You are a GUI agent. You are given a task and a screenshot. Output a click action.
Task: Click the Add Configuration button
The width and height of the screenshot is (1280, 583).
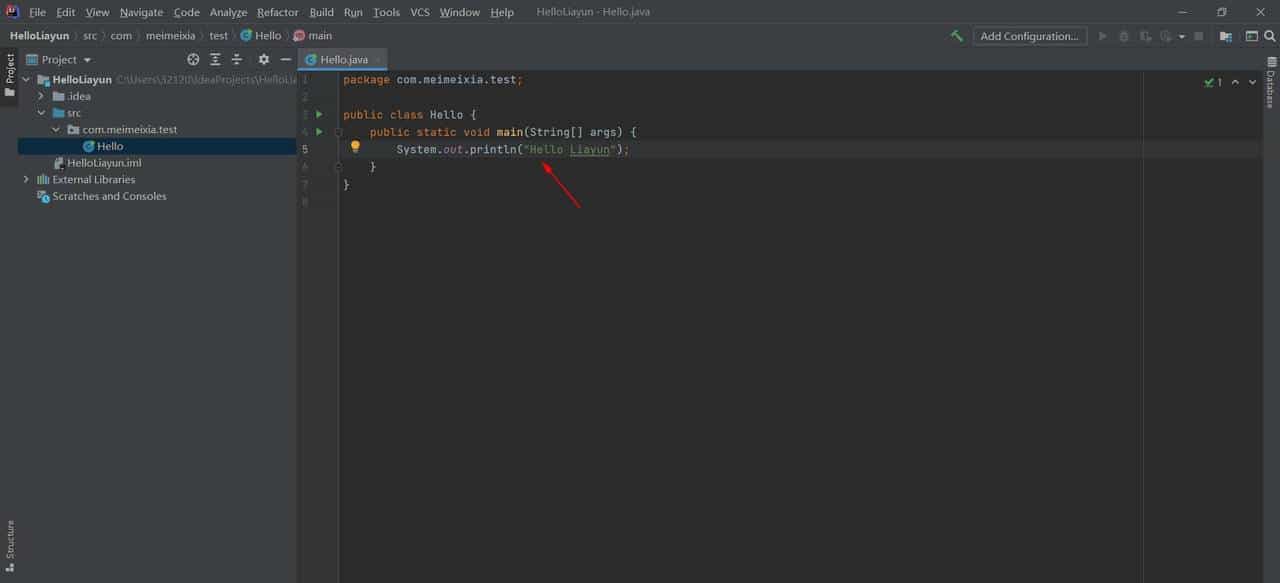coord(1030,35)
